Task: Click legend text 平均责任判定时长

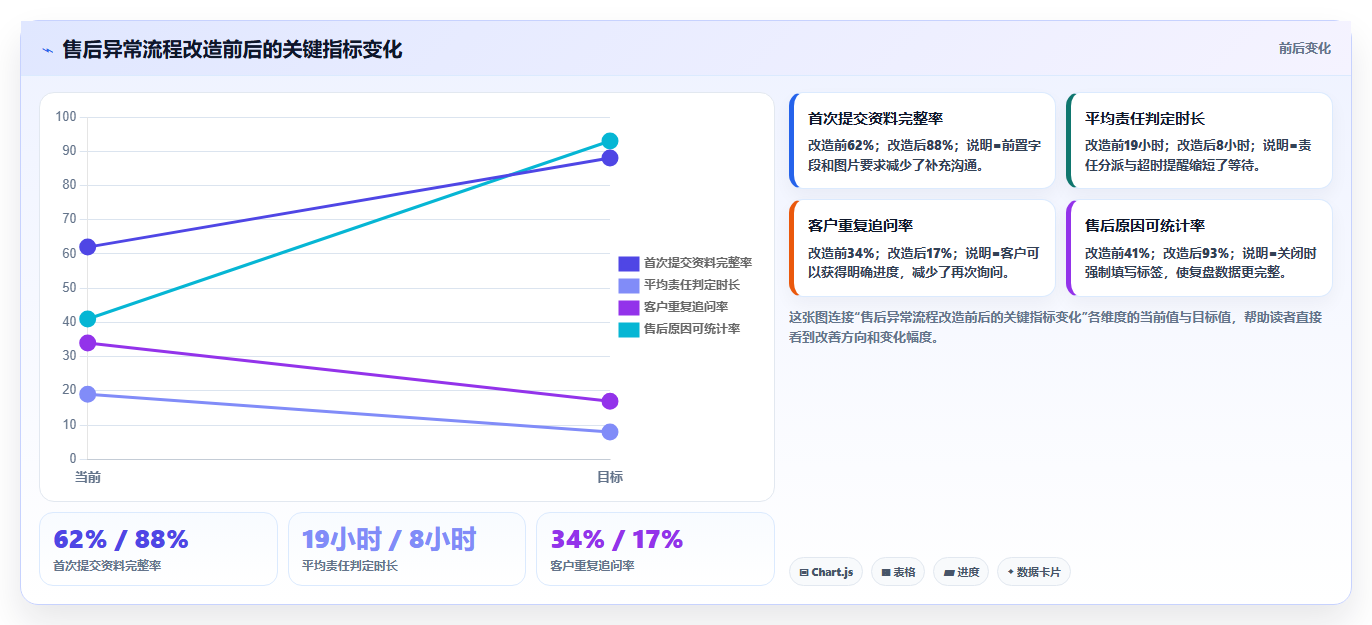Action: (692, 285)
